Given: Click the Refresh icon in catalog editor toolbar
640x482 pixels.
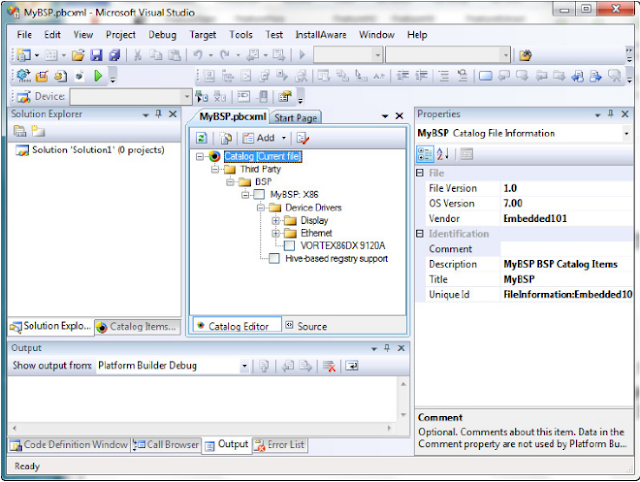Looking at the screenshot, I should pos(201,138).
